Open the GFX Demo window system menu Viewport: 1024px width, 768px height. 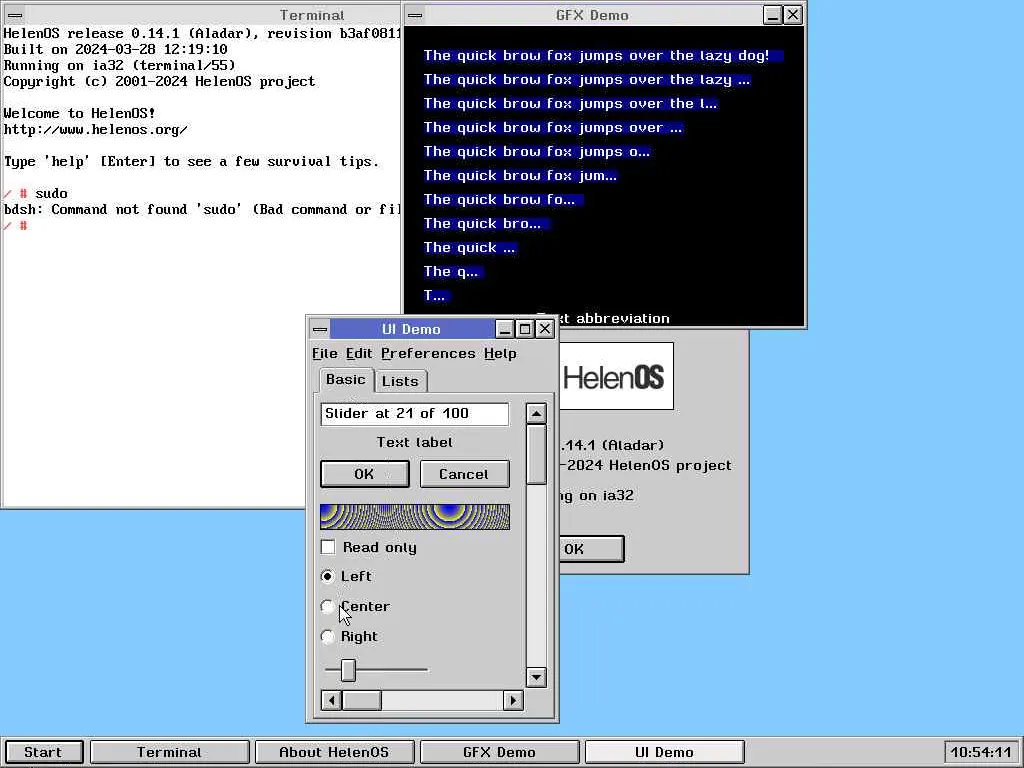[x=415, y=15]
